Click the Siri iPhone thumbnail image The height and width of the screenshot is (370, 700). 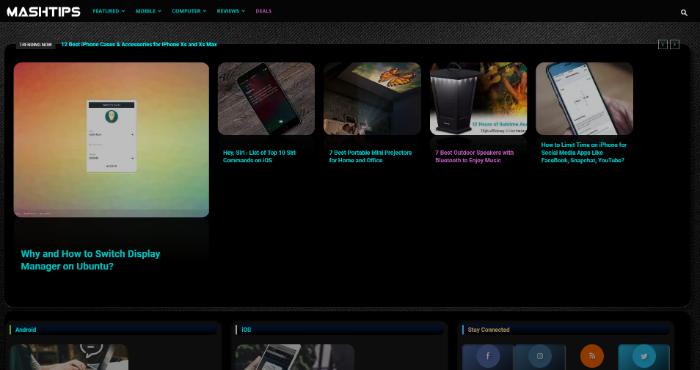266,99
